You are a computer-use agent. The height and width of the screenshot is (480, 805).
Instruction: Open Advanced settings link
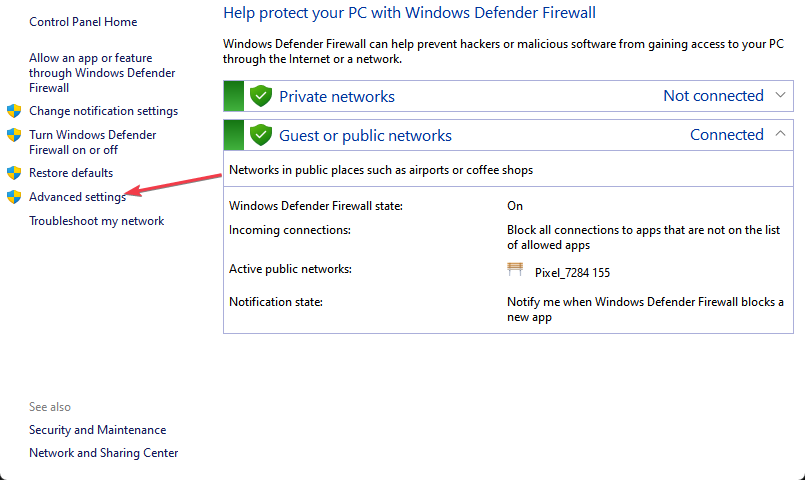coord(77,197)
